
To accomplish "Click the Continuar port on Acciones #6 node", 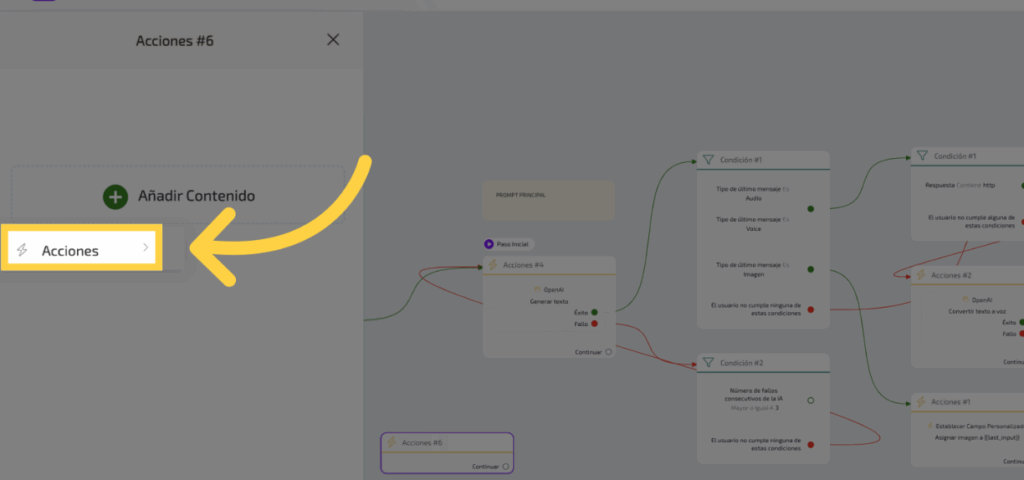I will pyautogui.click(x=506, y=466).
